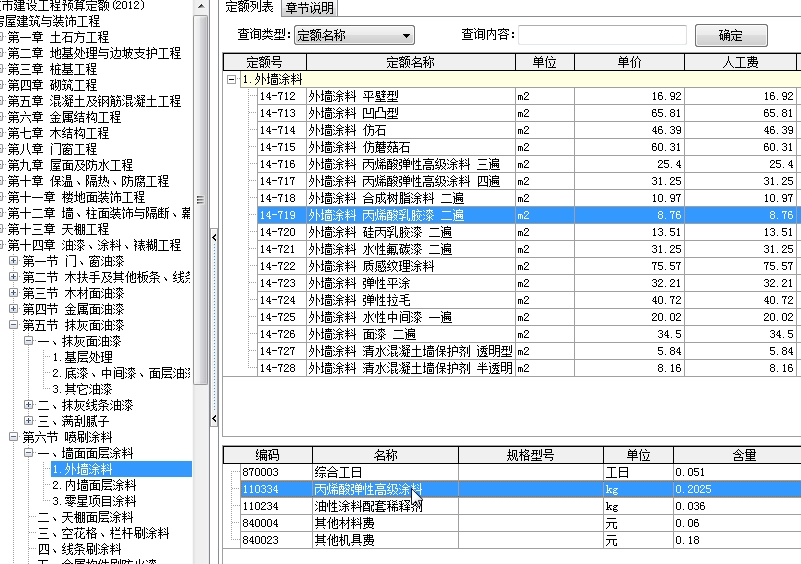Image resolution: width=801 pixels, height=564 pixels.
Task: Collapse 第五节 抹灰面油漆 node
Action: [x=14, y=325]
